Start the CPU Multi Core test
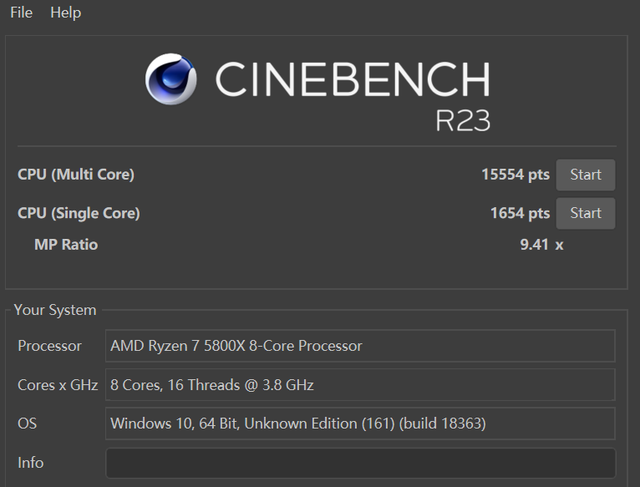The image size is (640, 487). click(x=585, y=174)
